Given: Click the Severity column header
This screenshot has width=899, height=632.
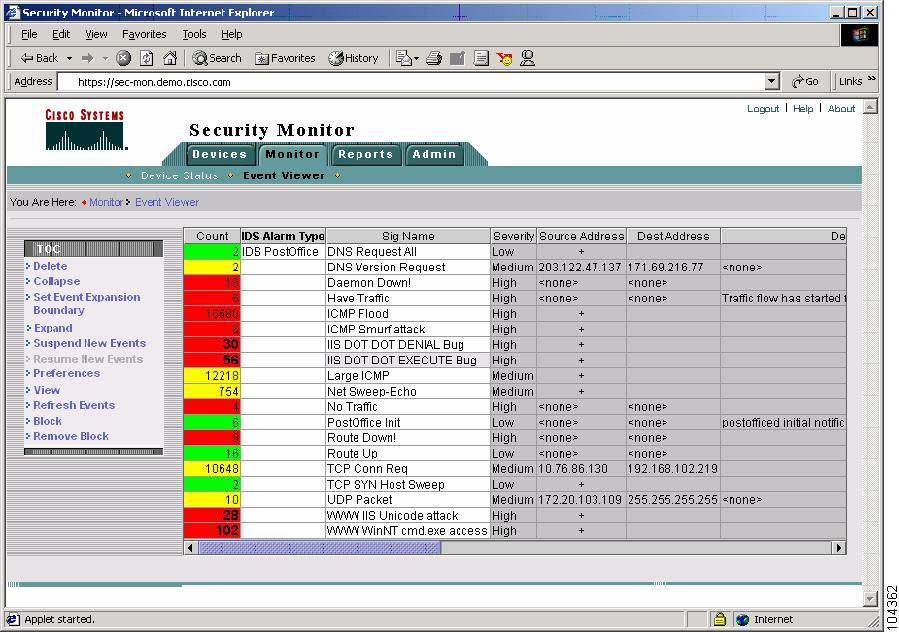Looking at the screenshot, I should pos(513,236).
